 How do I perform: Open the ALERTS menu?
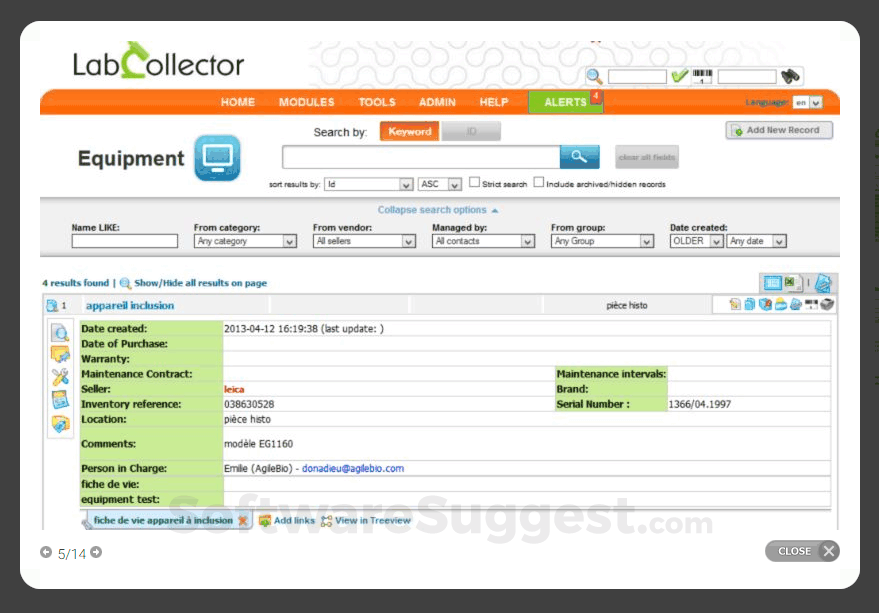565,101
